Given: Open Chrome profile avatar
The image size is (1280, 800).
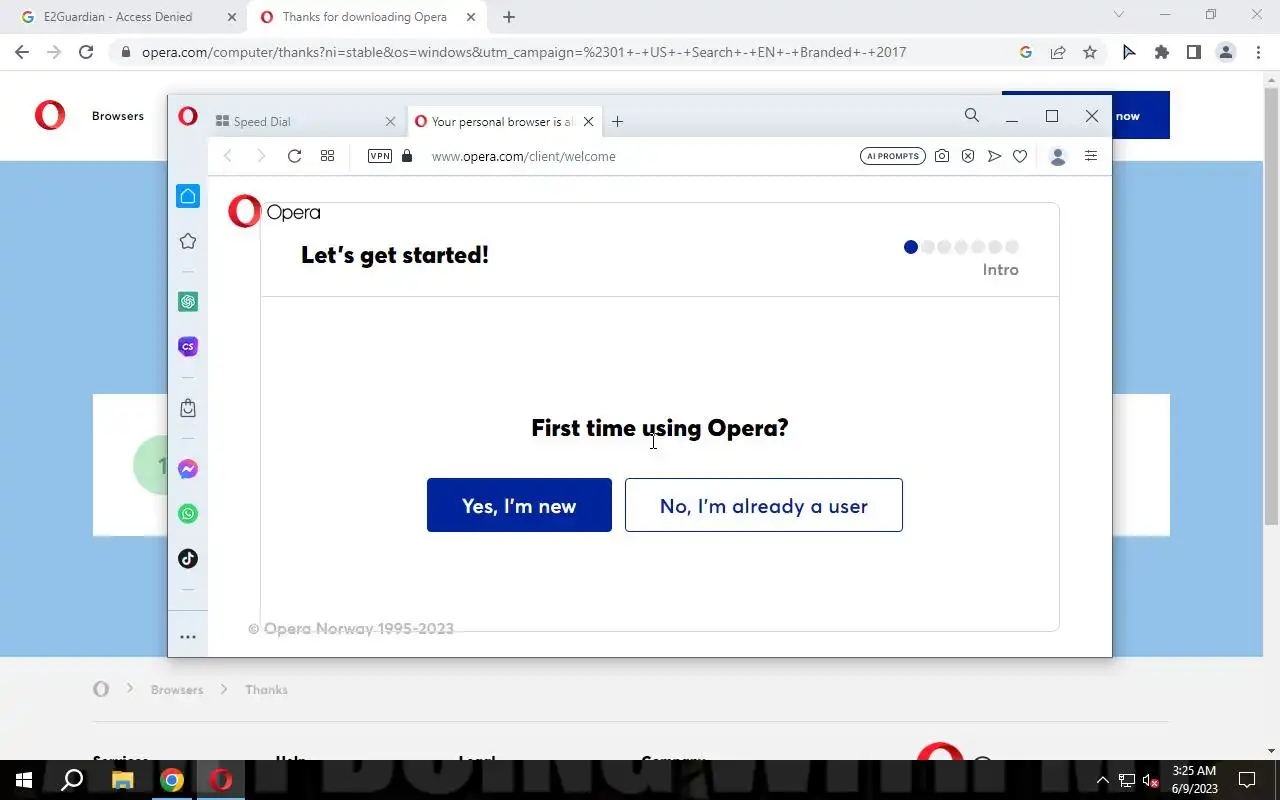Looking at the screenshot, I should 1226,52.
